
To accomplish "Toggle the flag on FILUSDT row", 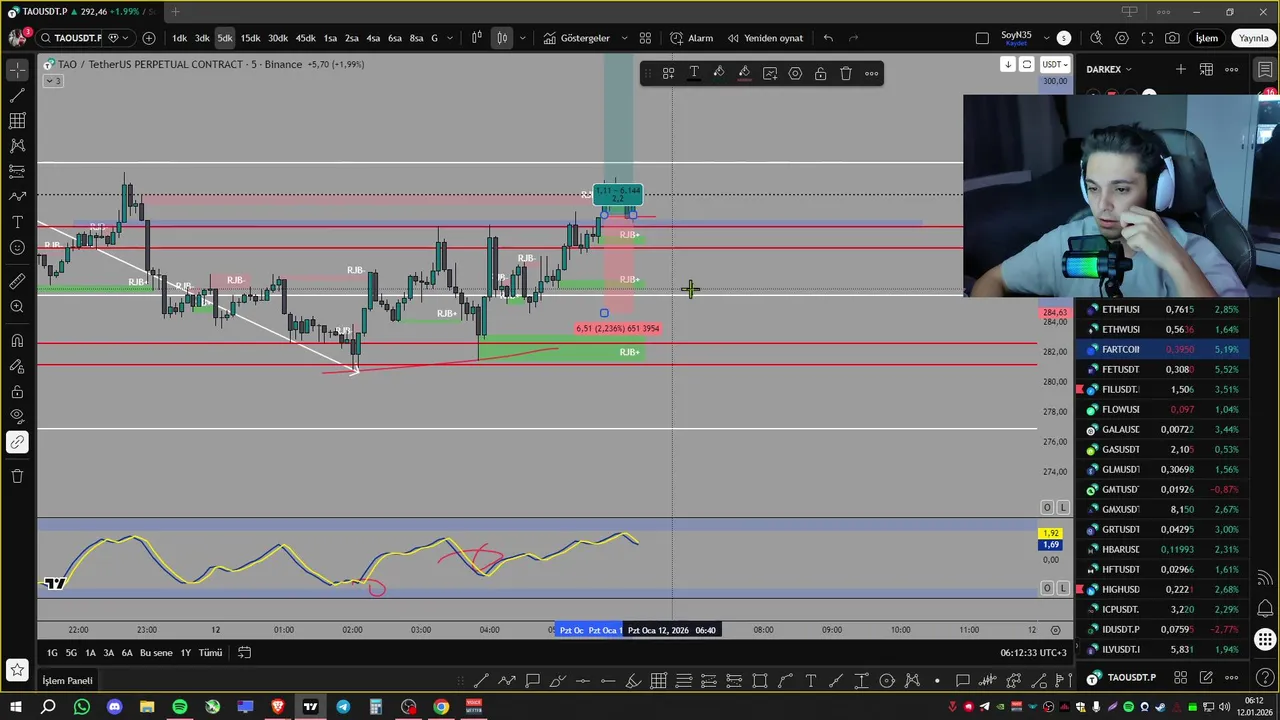I will coord(1080,389).
